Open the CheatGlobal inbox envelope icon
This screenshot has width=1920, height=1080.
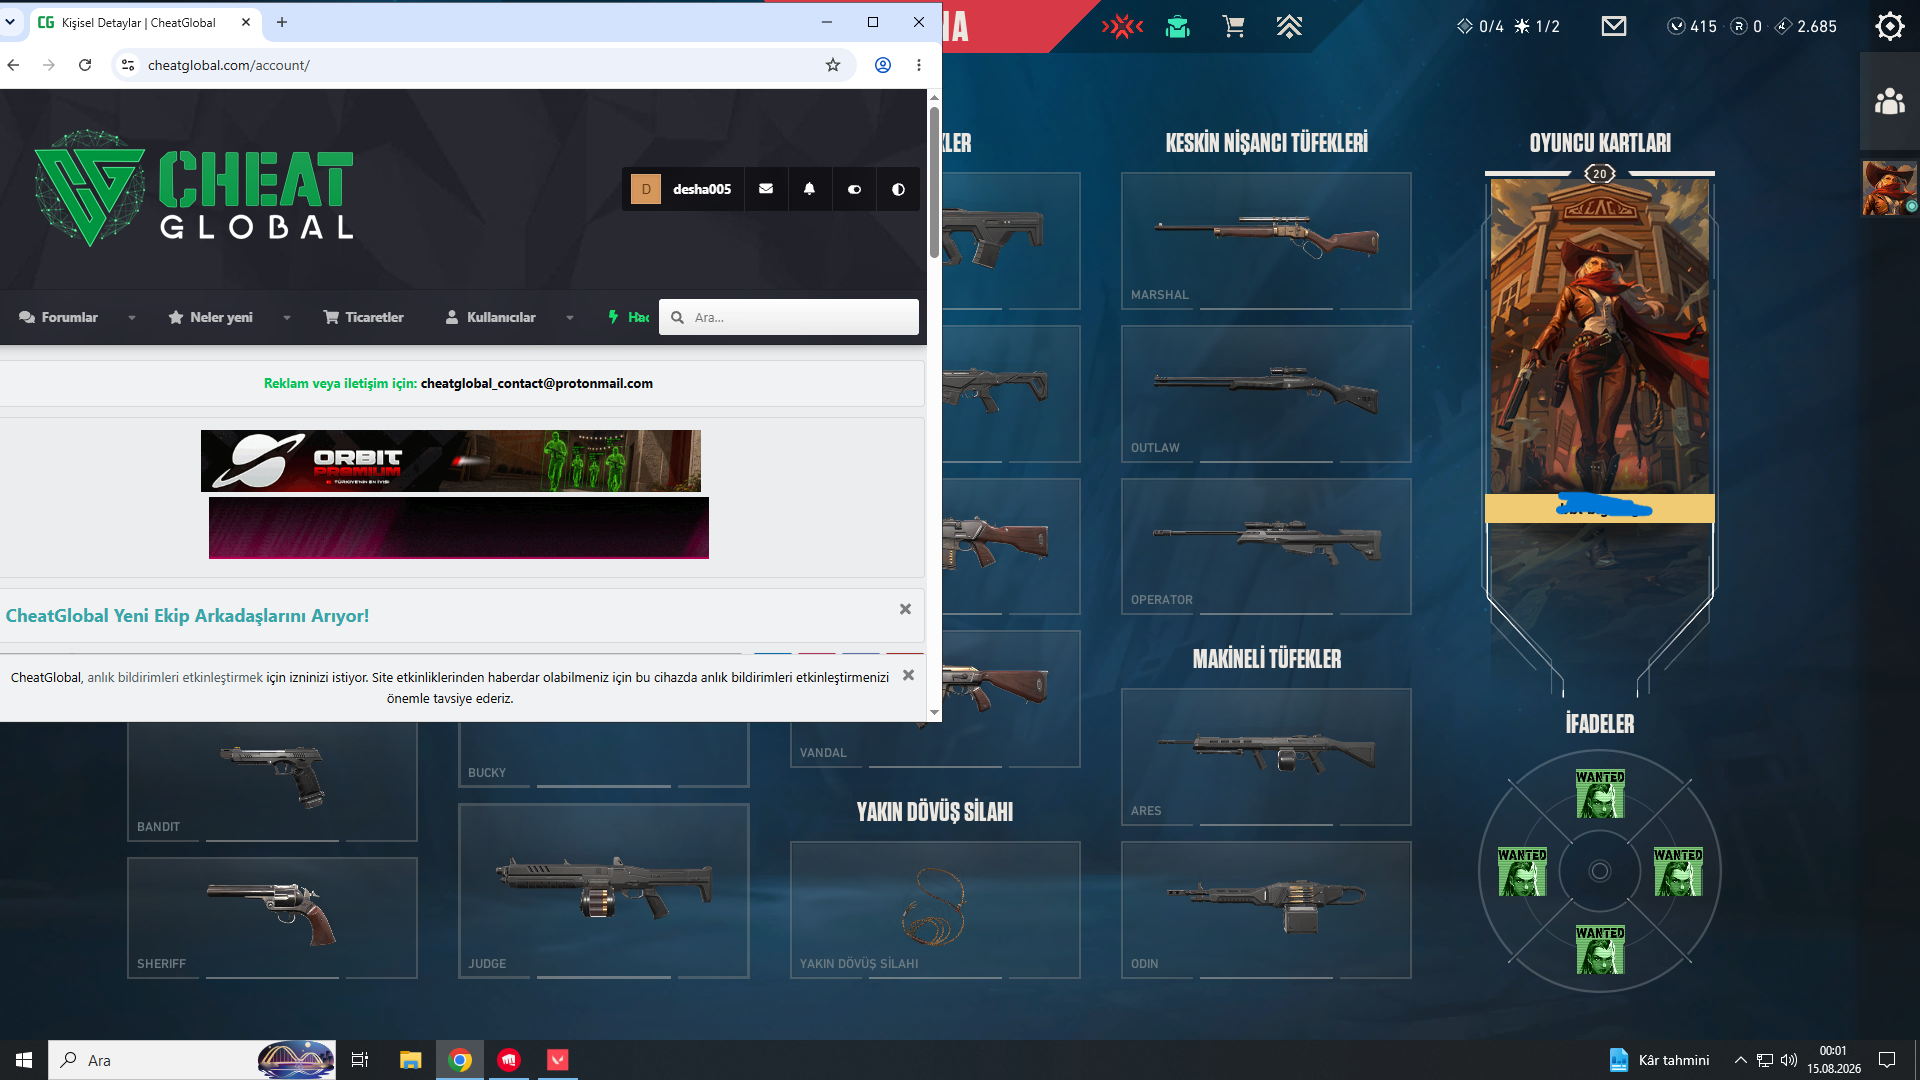(x=766, y=189)
